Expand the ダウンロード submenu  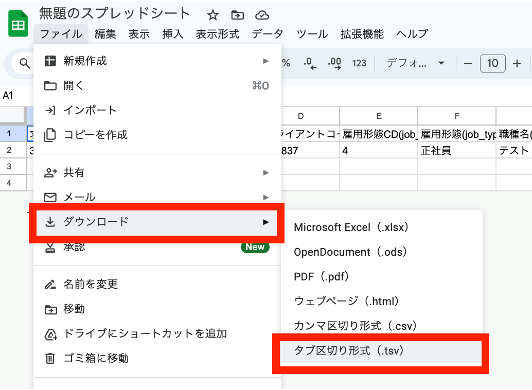click(x=157, y=222)
